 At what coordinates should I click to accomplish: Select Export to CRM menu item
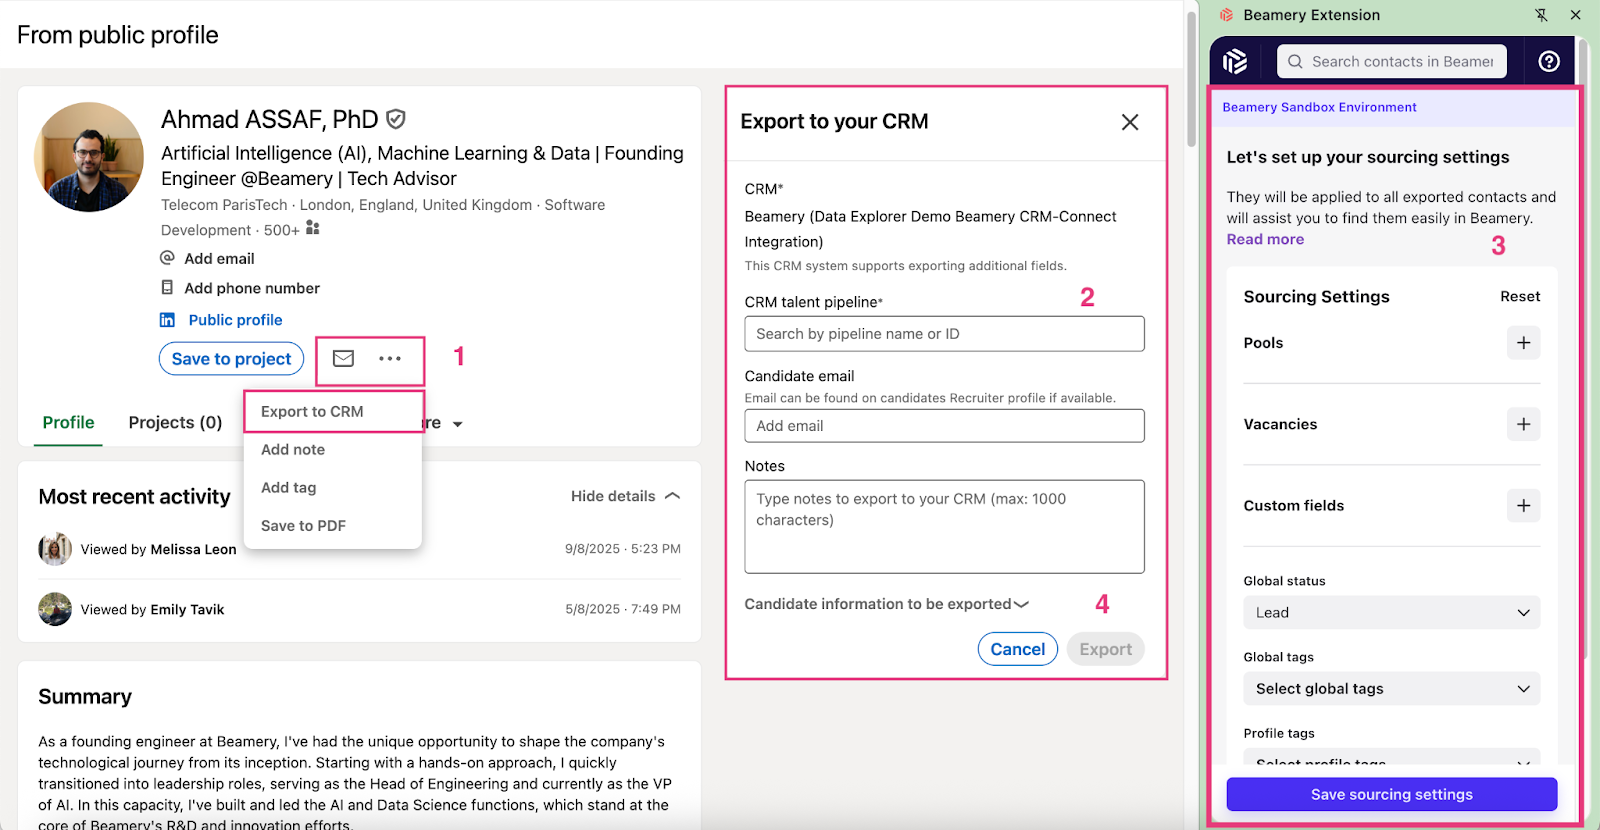(312, 412)
